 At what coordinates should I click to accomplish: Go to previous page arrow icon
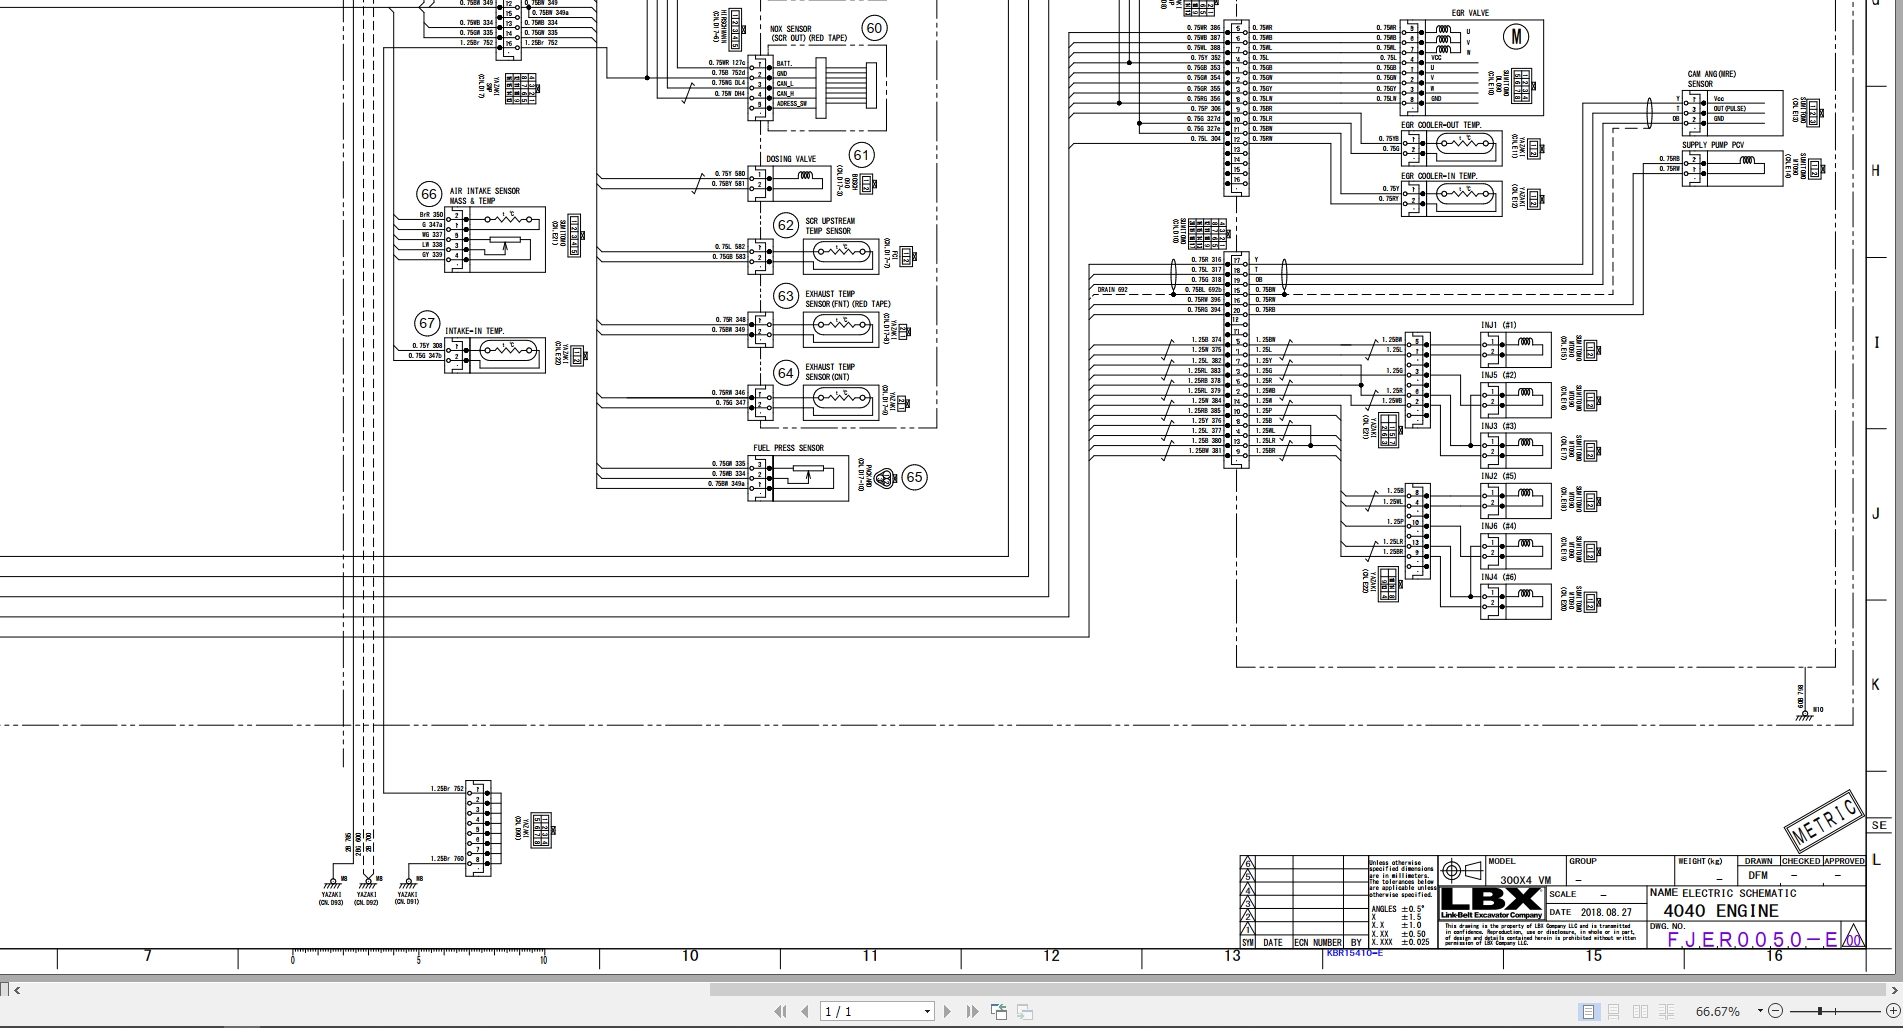804,1011
